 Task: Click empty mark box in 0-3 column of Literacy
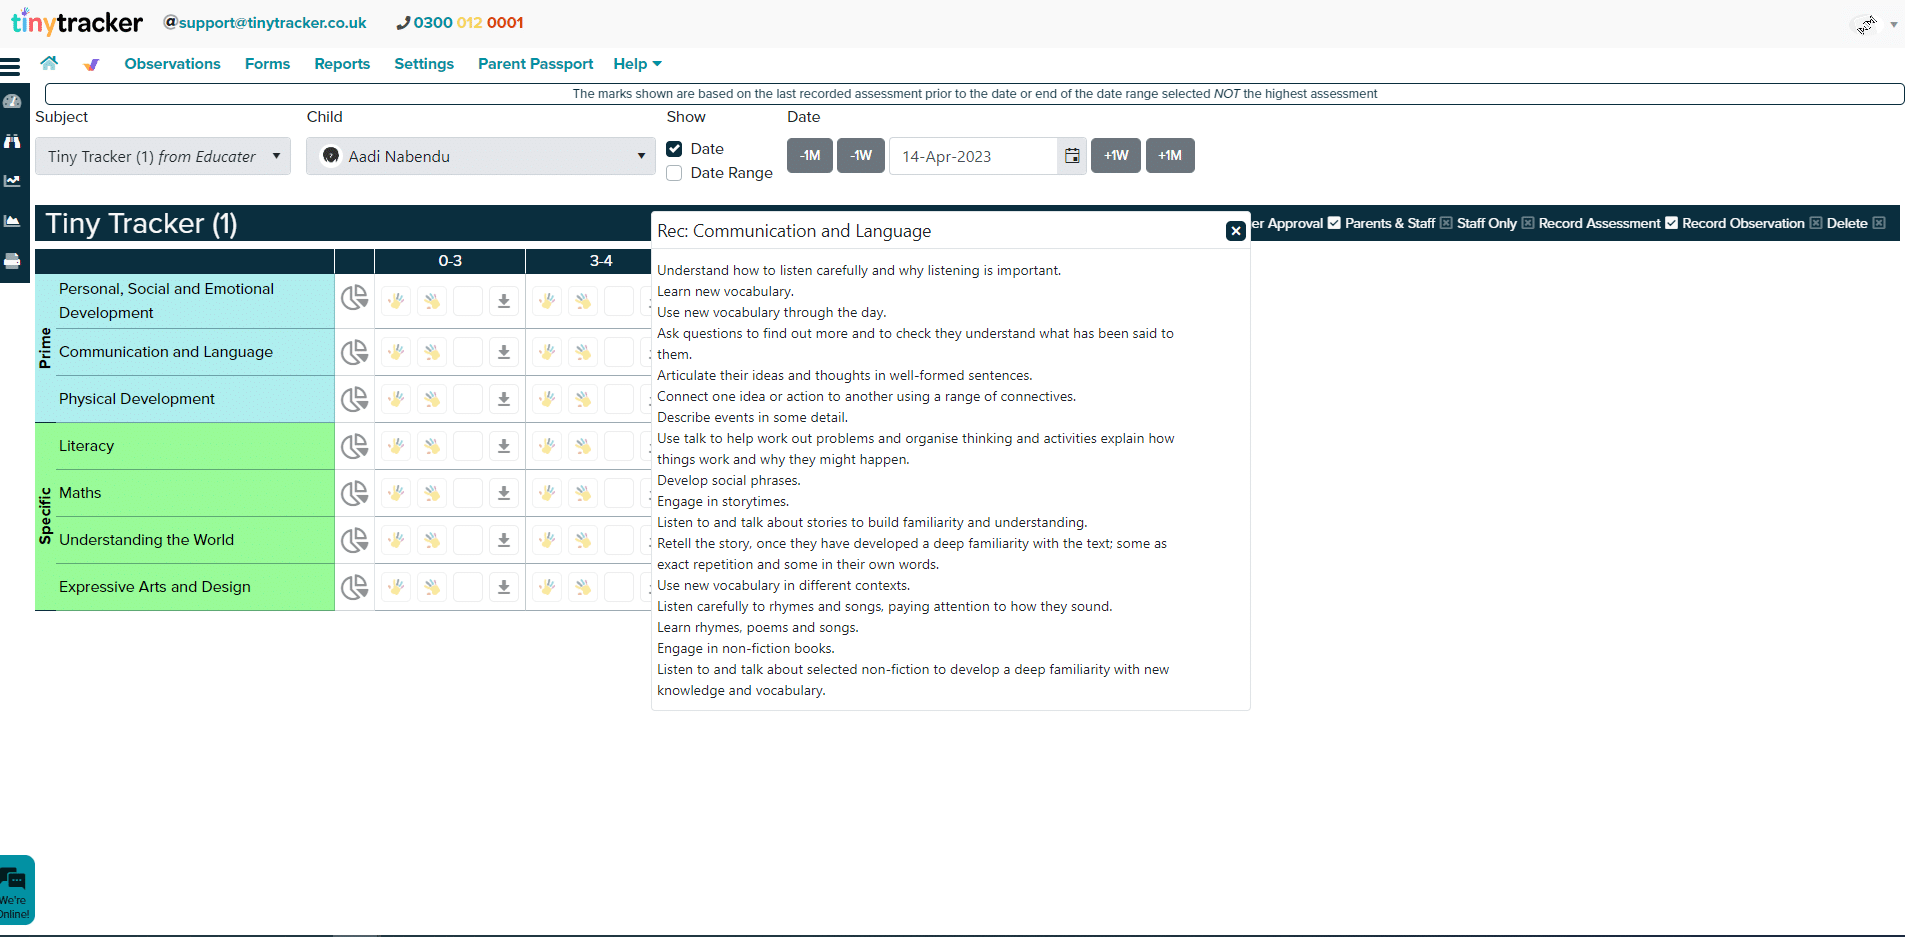(x=468, y=446)
